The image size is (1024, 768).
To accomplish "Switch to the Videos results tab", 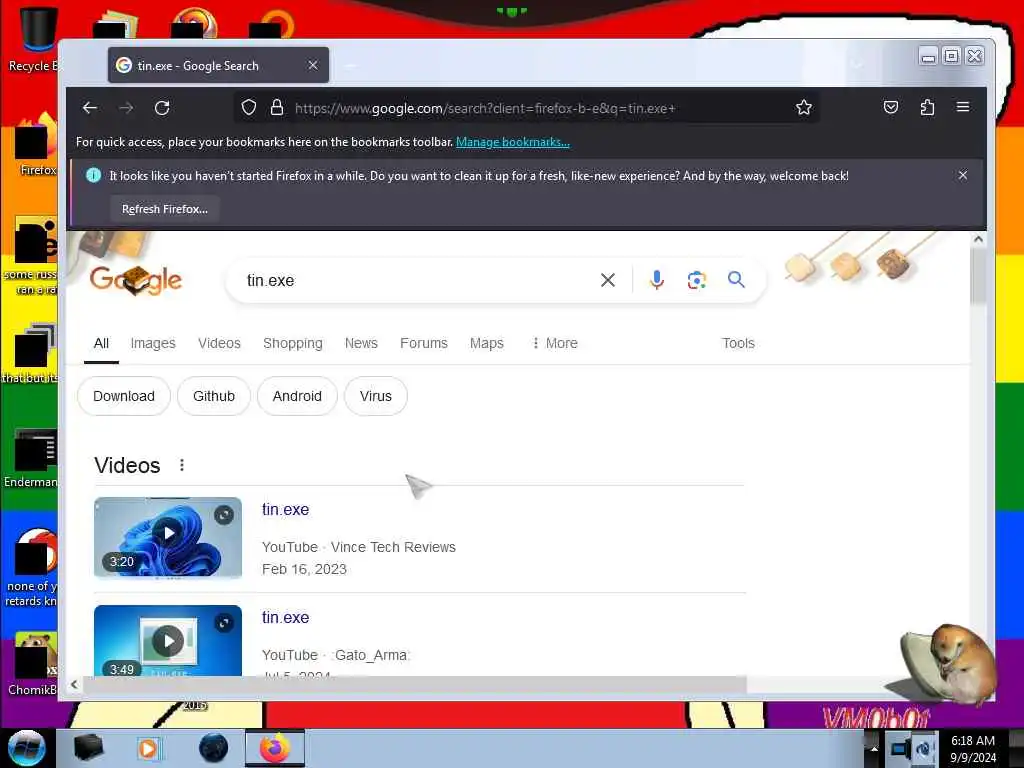I will 219,343.
